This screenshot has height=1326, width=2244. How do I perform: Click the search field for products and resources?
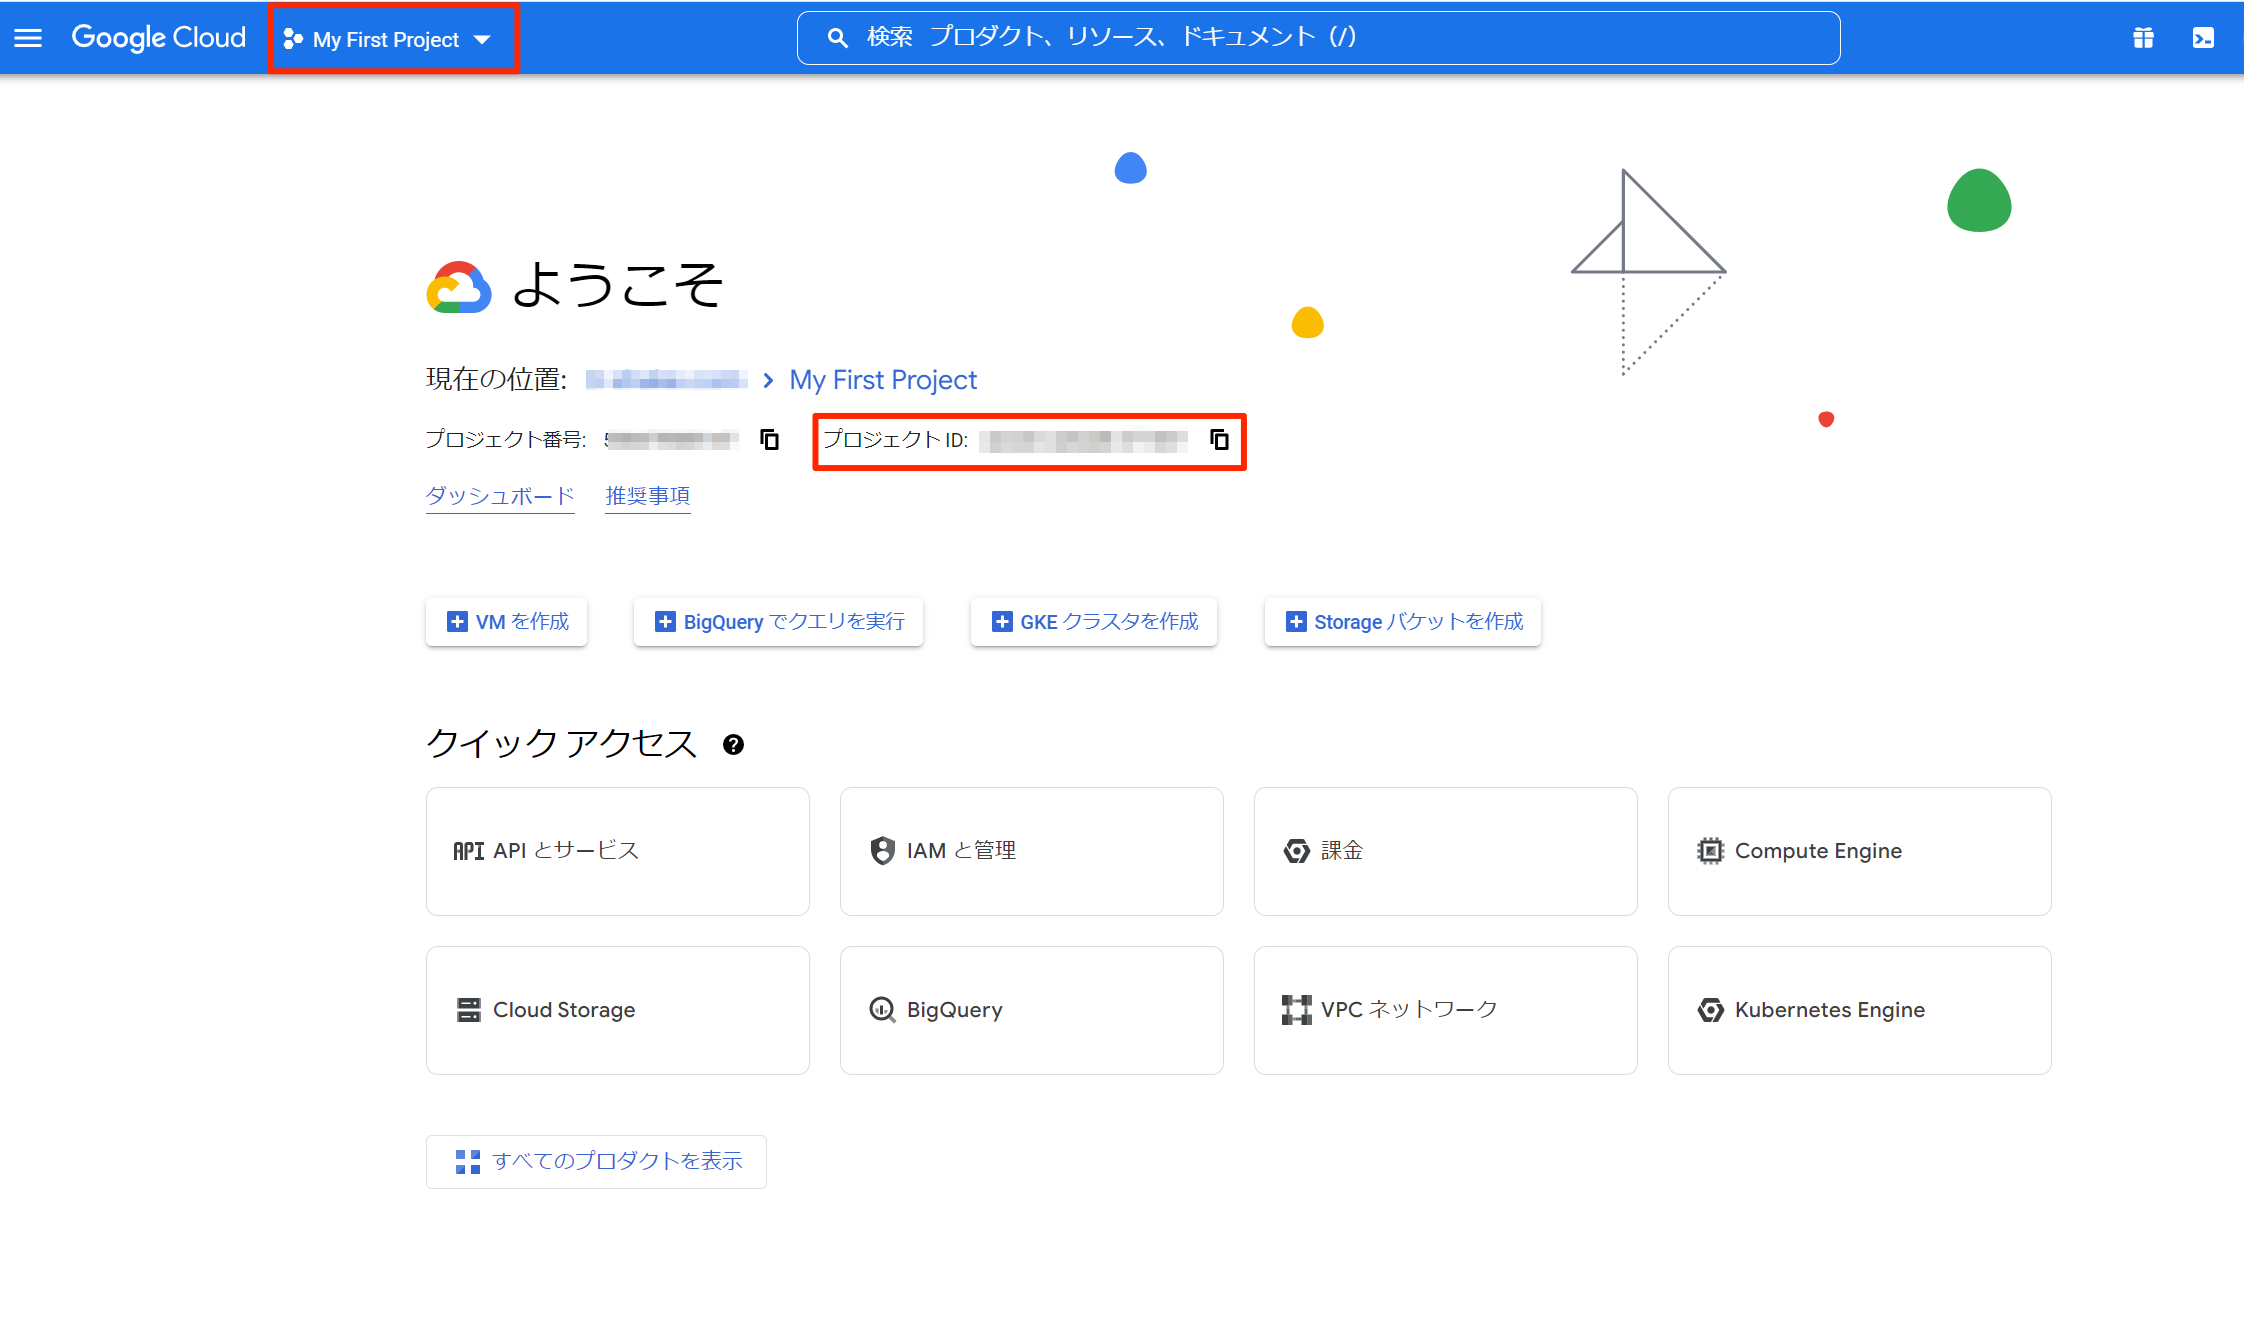pyautogui.click(x=1318, y=38)
